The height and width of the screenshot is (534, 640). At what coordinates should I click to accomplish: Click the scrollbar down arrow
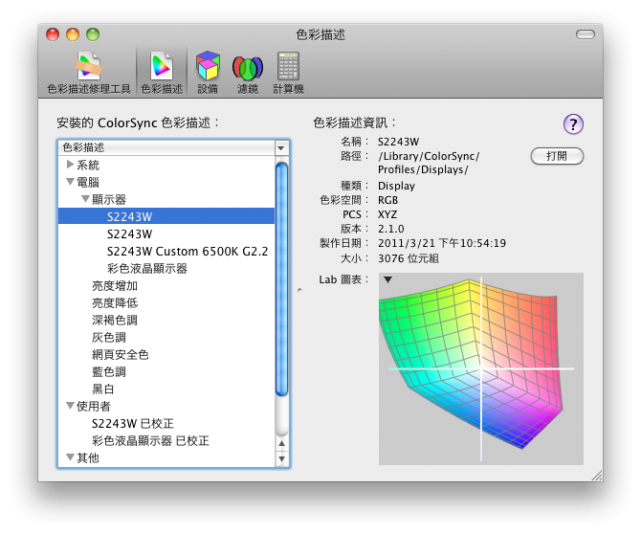coord(282,459)
